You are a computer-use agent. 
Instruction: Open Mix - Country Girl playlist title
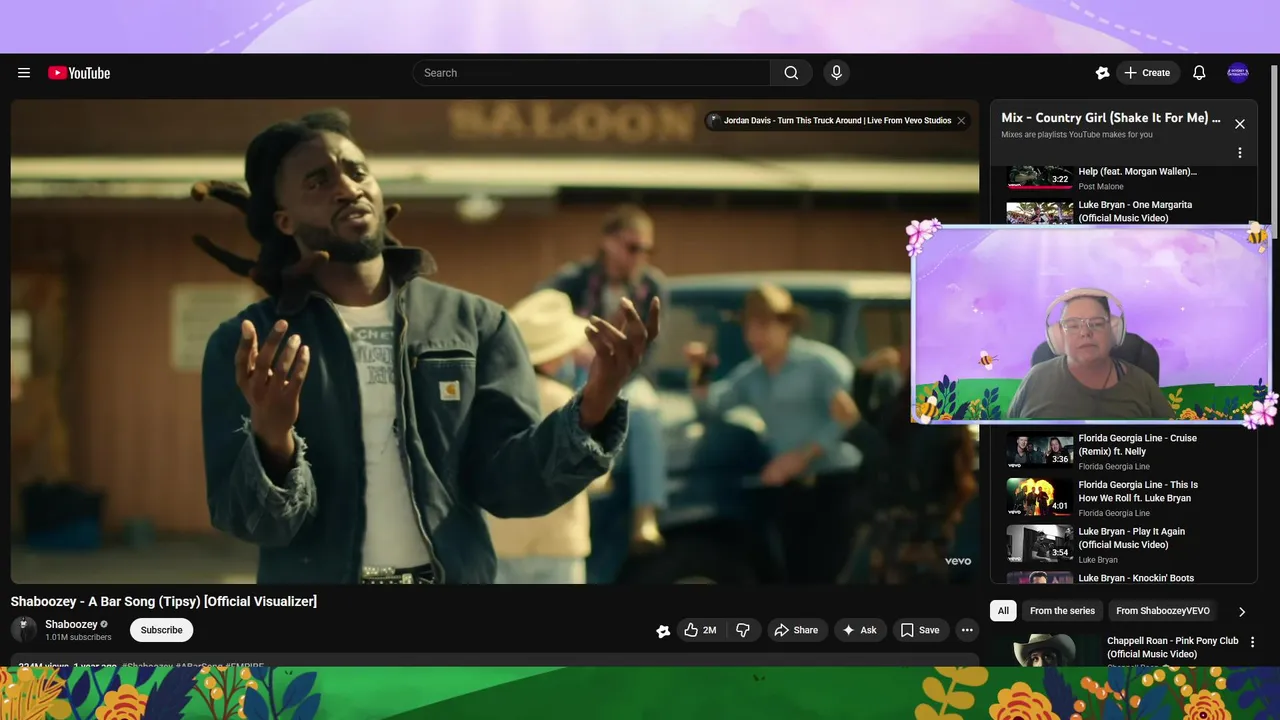tap(1110, 118)
